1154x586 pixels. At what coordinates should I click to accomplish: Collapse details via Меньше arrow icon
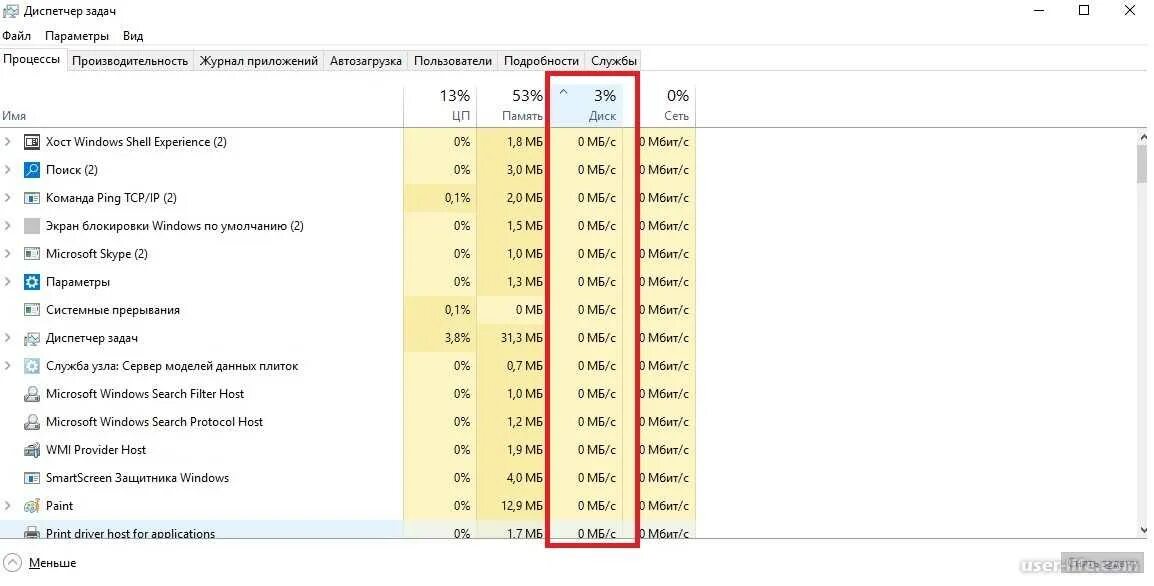[12, 563]
